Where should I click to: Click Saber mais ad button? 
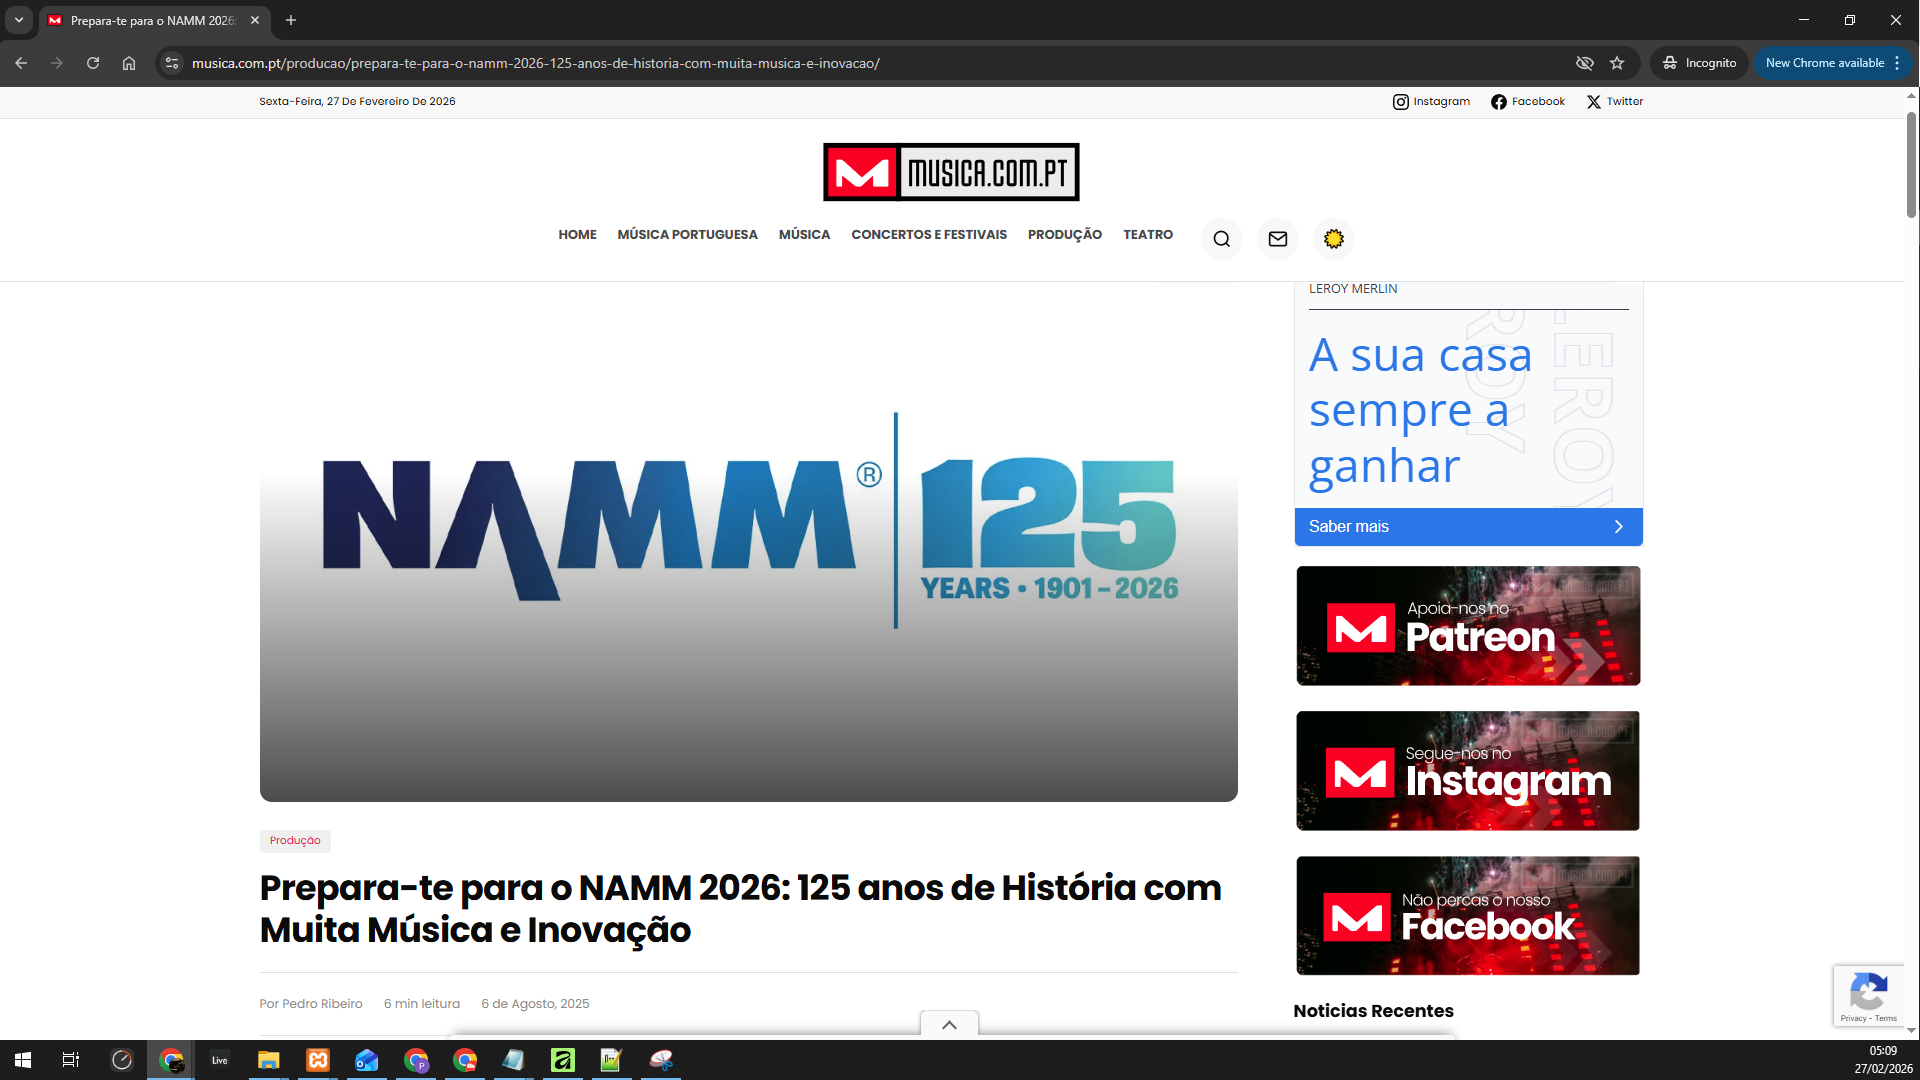click(1468, 527)
